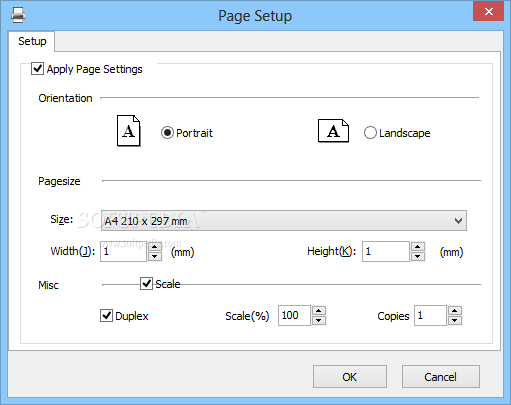Switch to the Setup tab
The image size is (511, 405).
tap(32, 41)
